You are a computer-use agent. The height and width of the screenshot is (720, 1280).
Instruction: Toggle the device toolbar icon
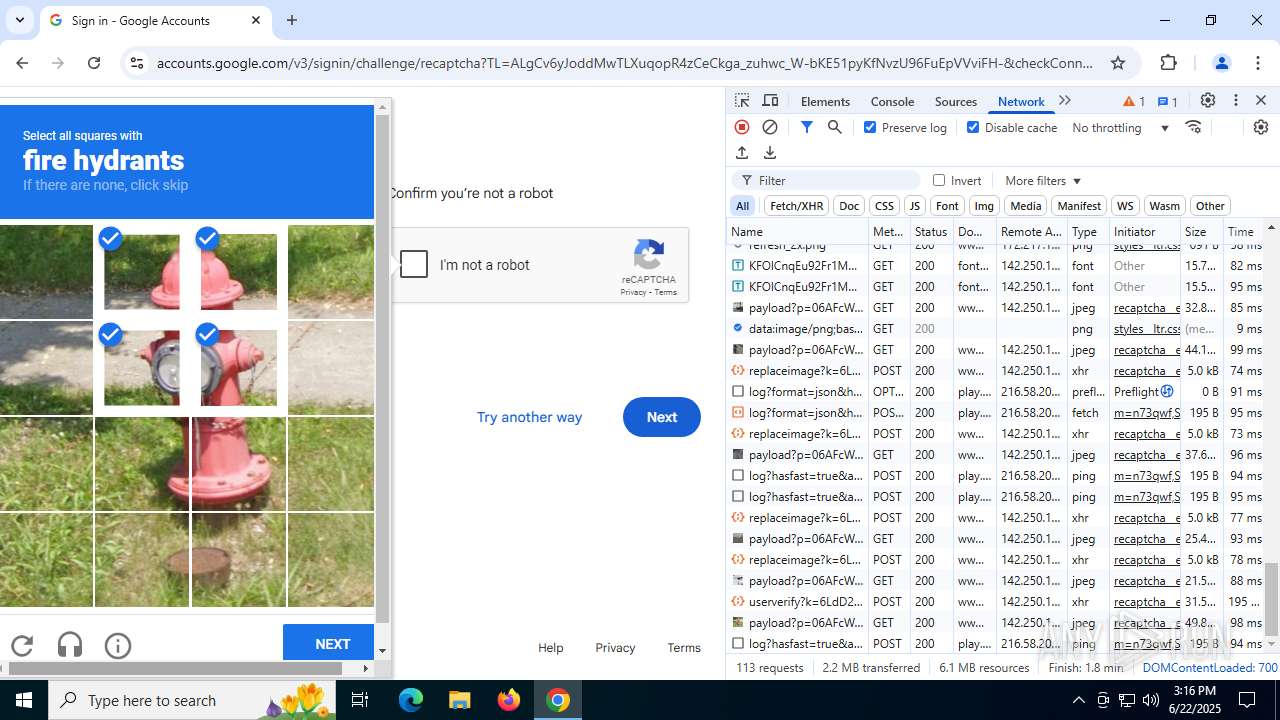click(x=770, y=101)
